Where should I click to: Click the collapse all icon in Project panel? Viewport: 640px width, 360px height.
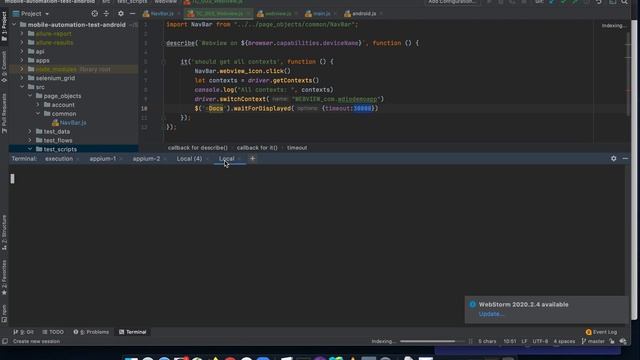tap(107, 13)
